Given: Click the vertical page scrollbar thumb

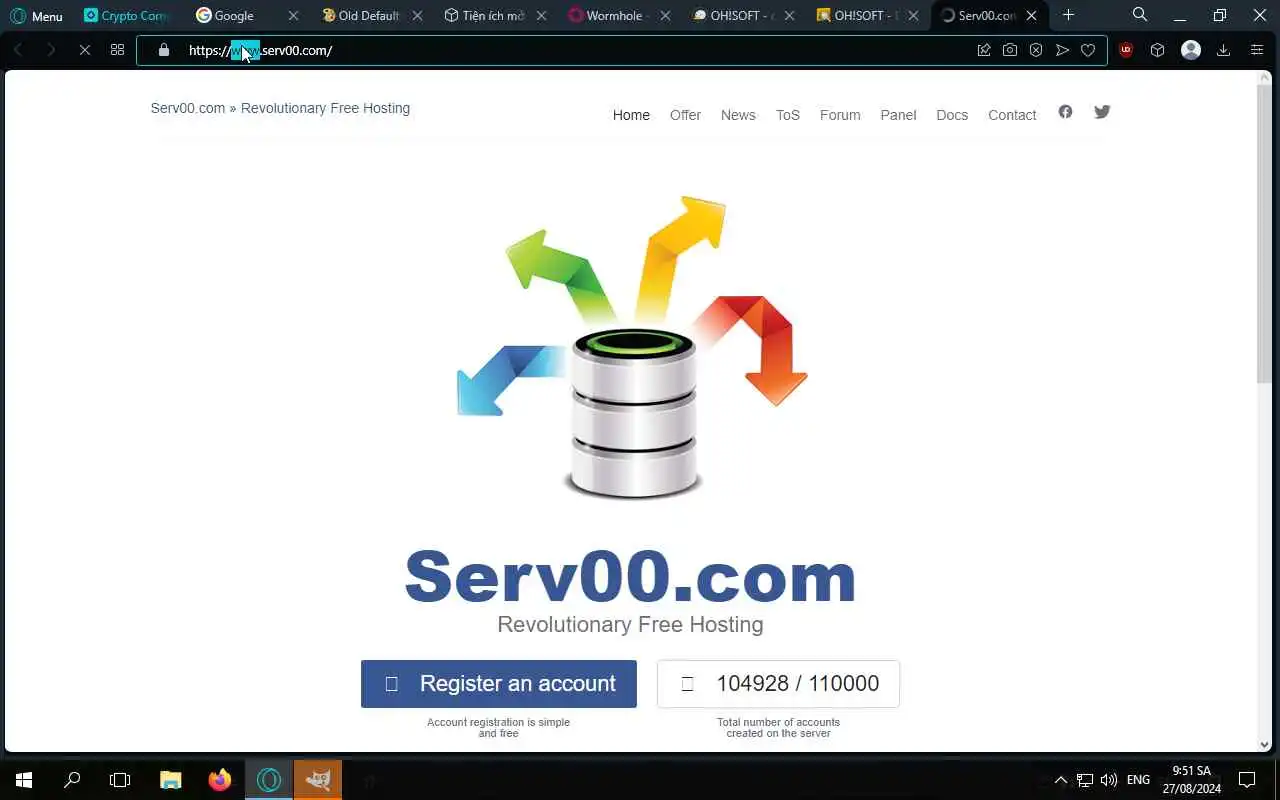Looking at the screenshot, I should point(1264,232).
